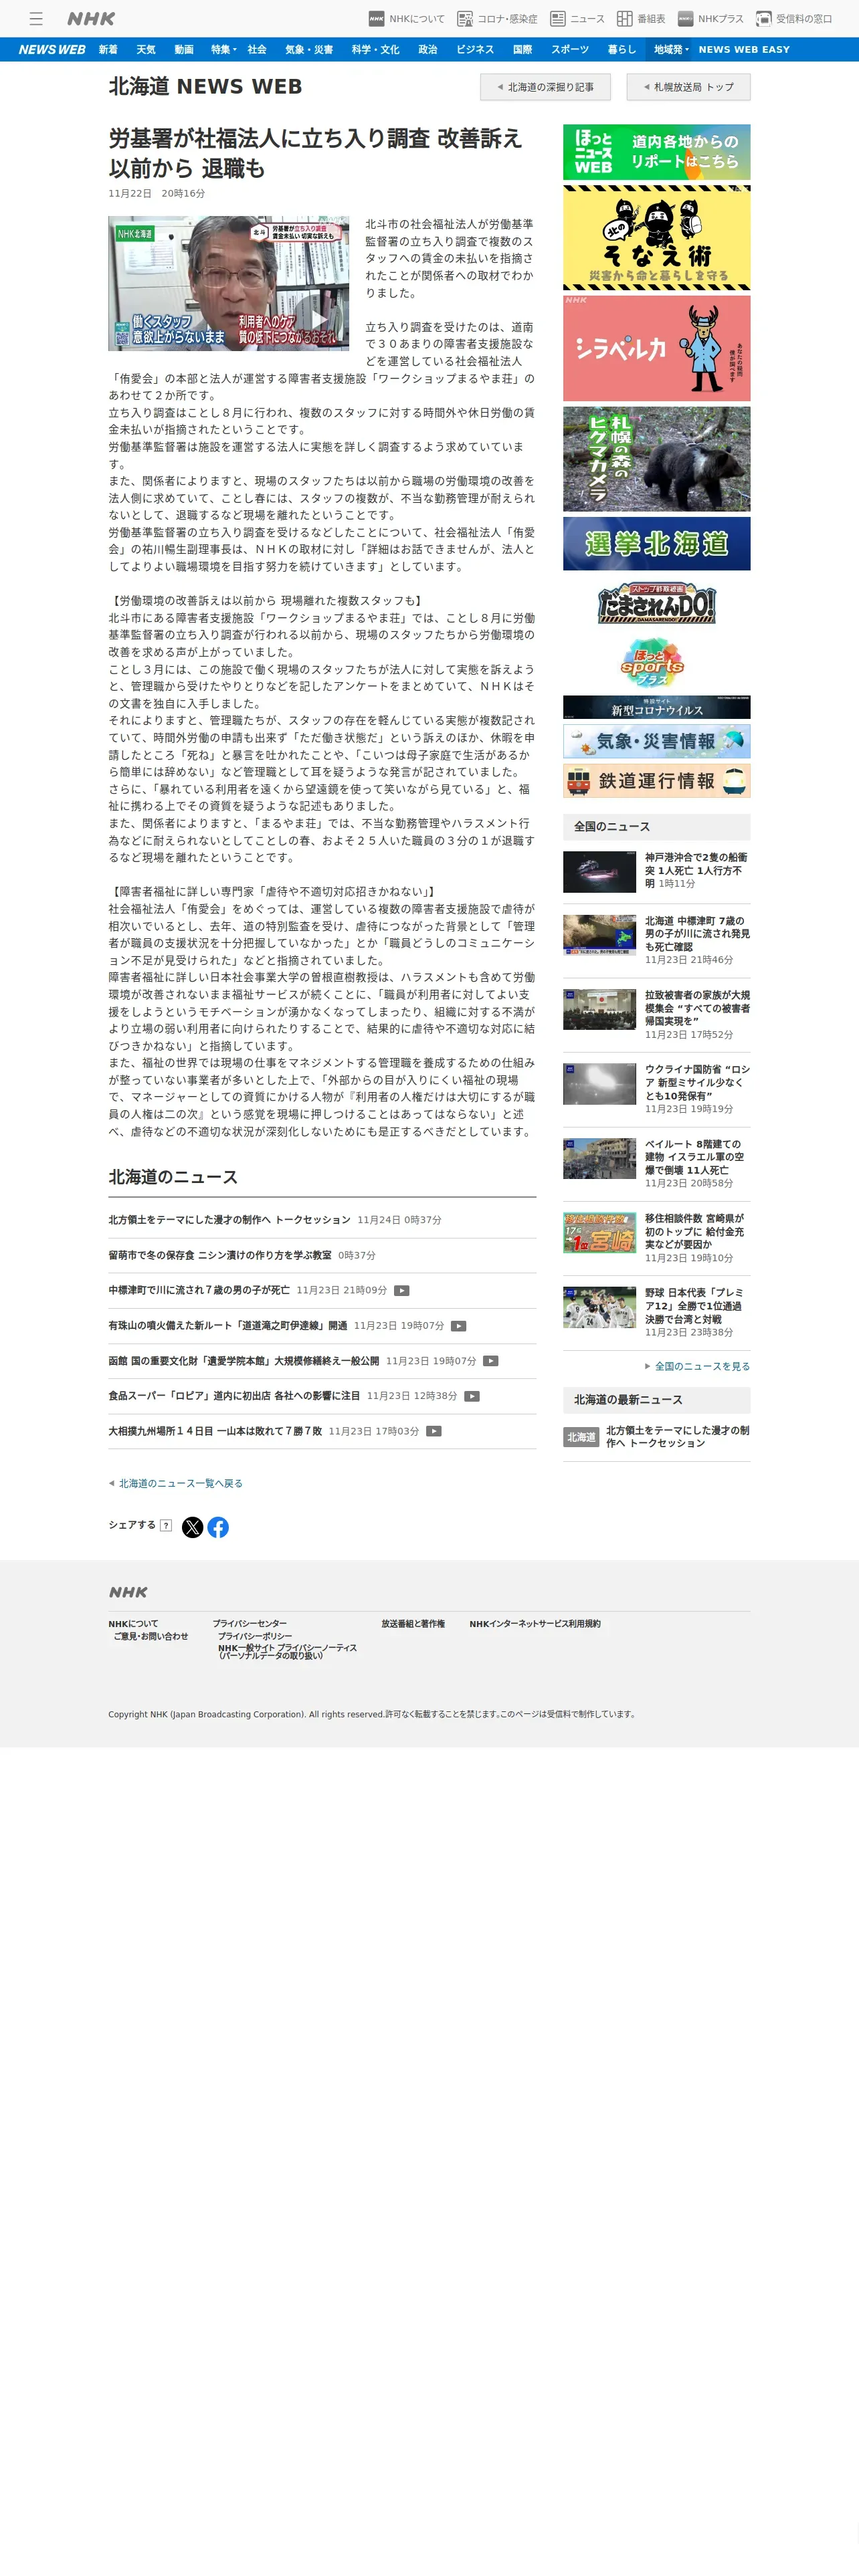Open 北方領土 漫才 トークセッション article
Screen dimensions: 859x2576
(229, 1220)
